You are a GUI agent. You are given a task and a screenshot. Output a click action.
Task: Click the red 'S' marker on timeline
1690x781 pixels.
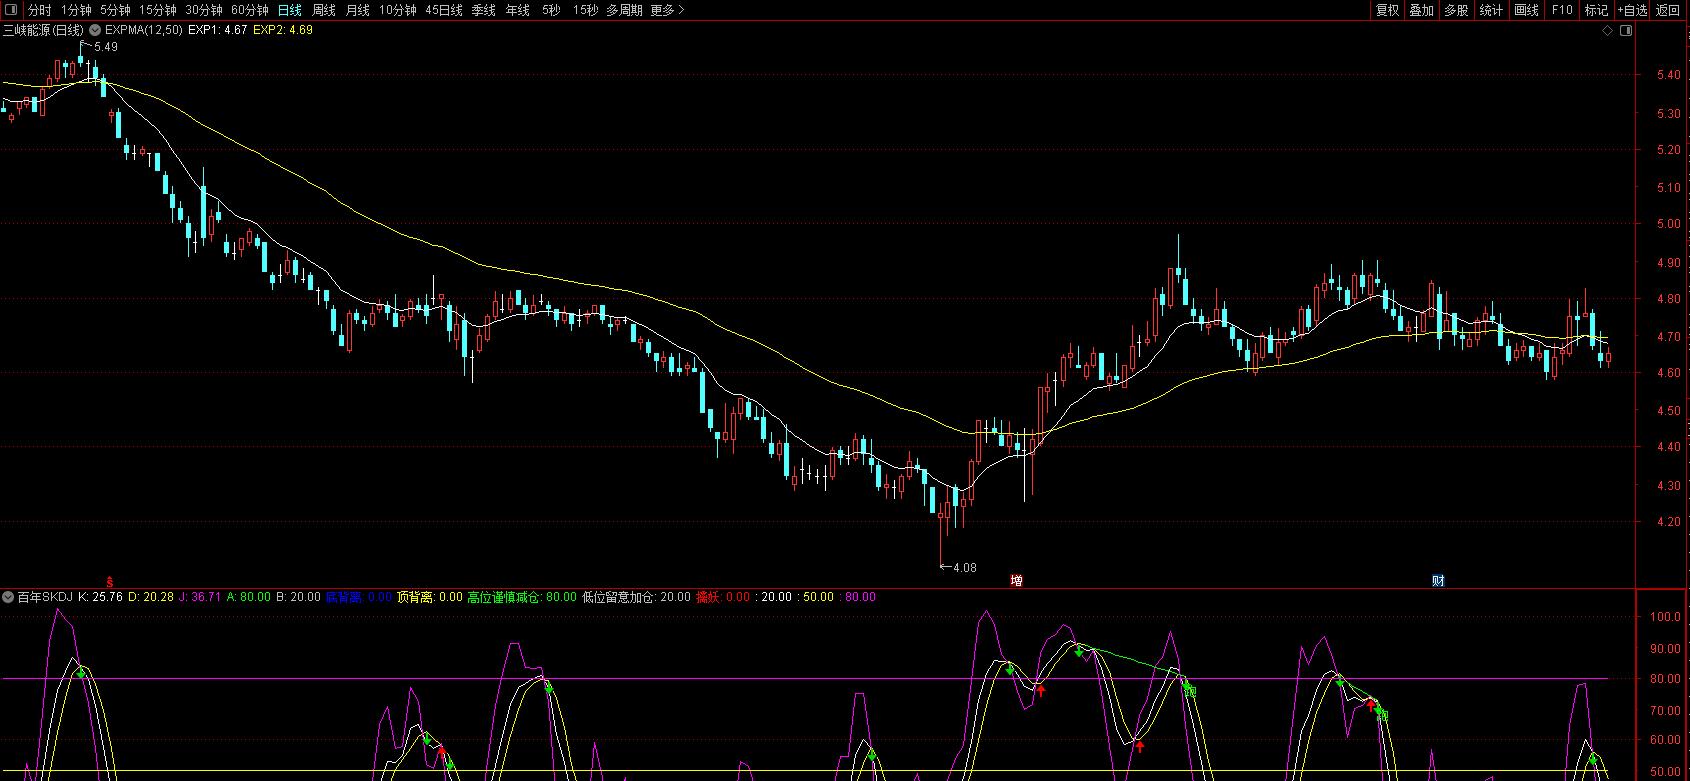(110, 581)
